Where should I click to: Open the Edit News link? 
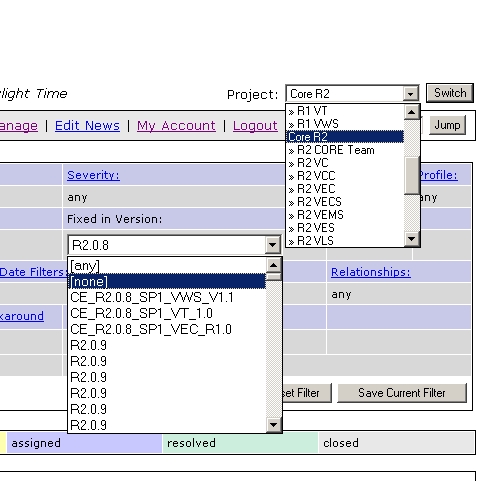point(87,126)
